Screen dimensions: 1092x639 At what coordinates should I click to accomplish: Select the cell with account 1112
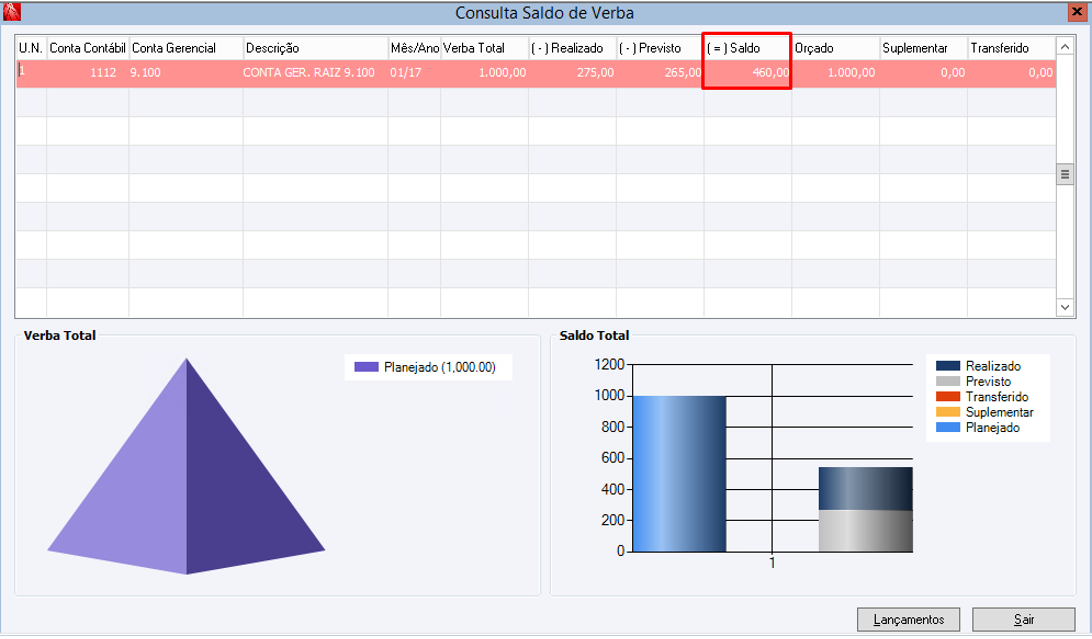[x=88, y=72]
